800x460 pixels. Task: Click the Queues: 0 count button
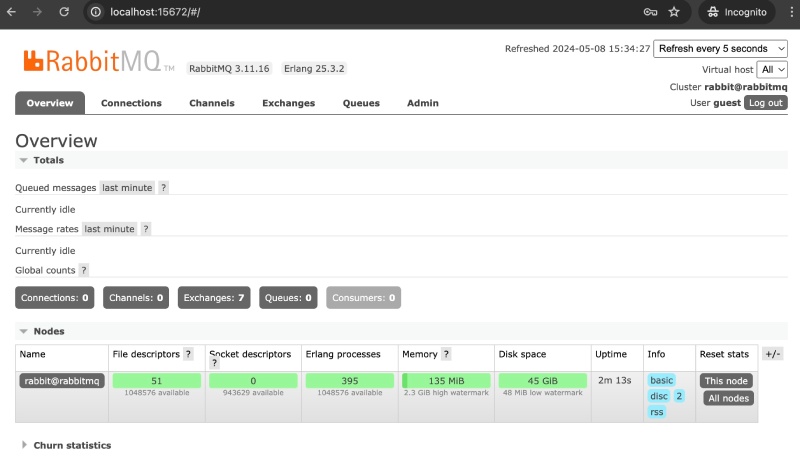(288, 298)
